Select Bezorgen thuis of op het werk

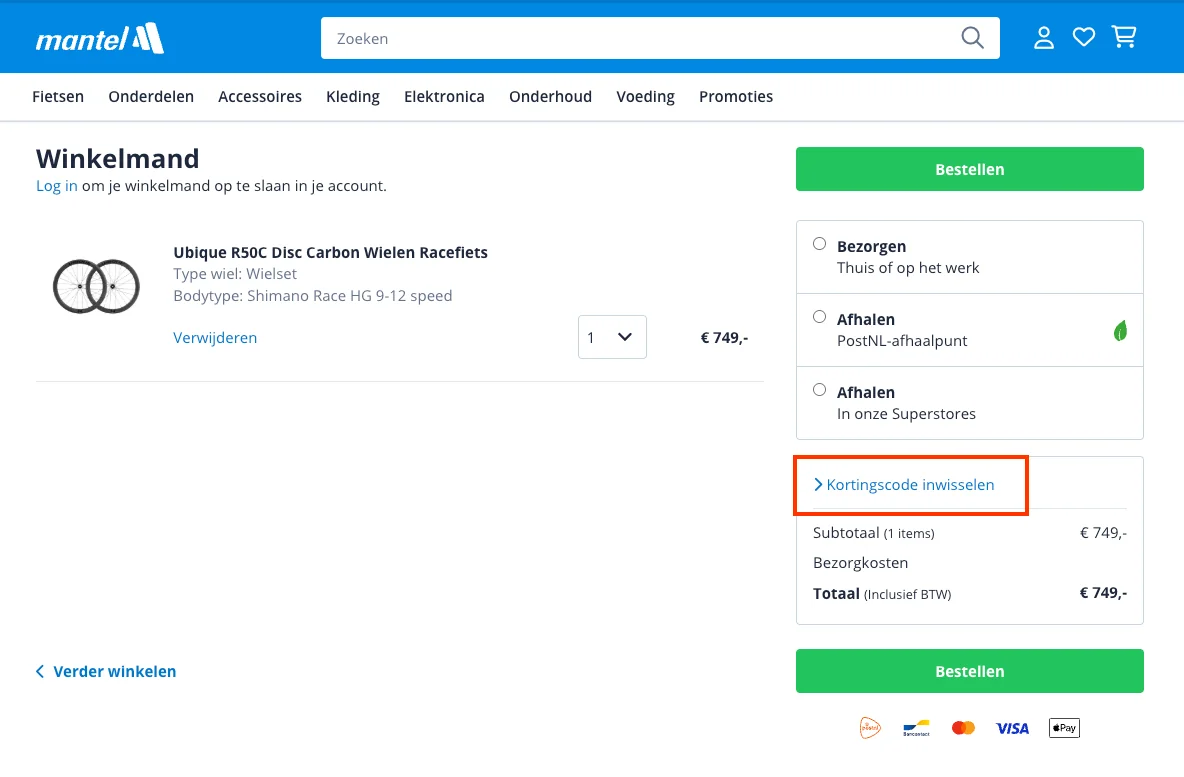[x=819, y=244]
